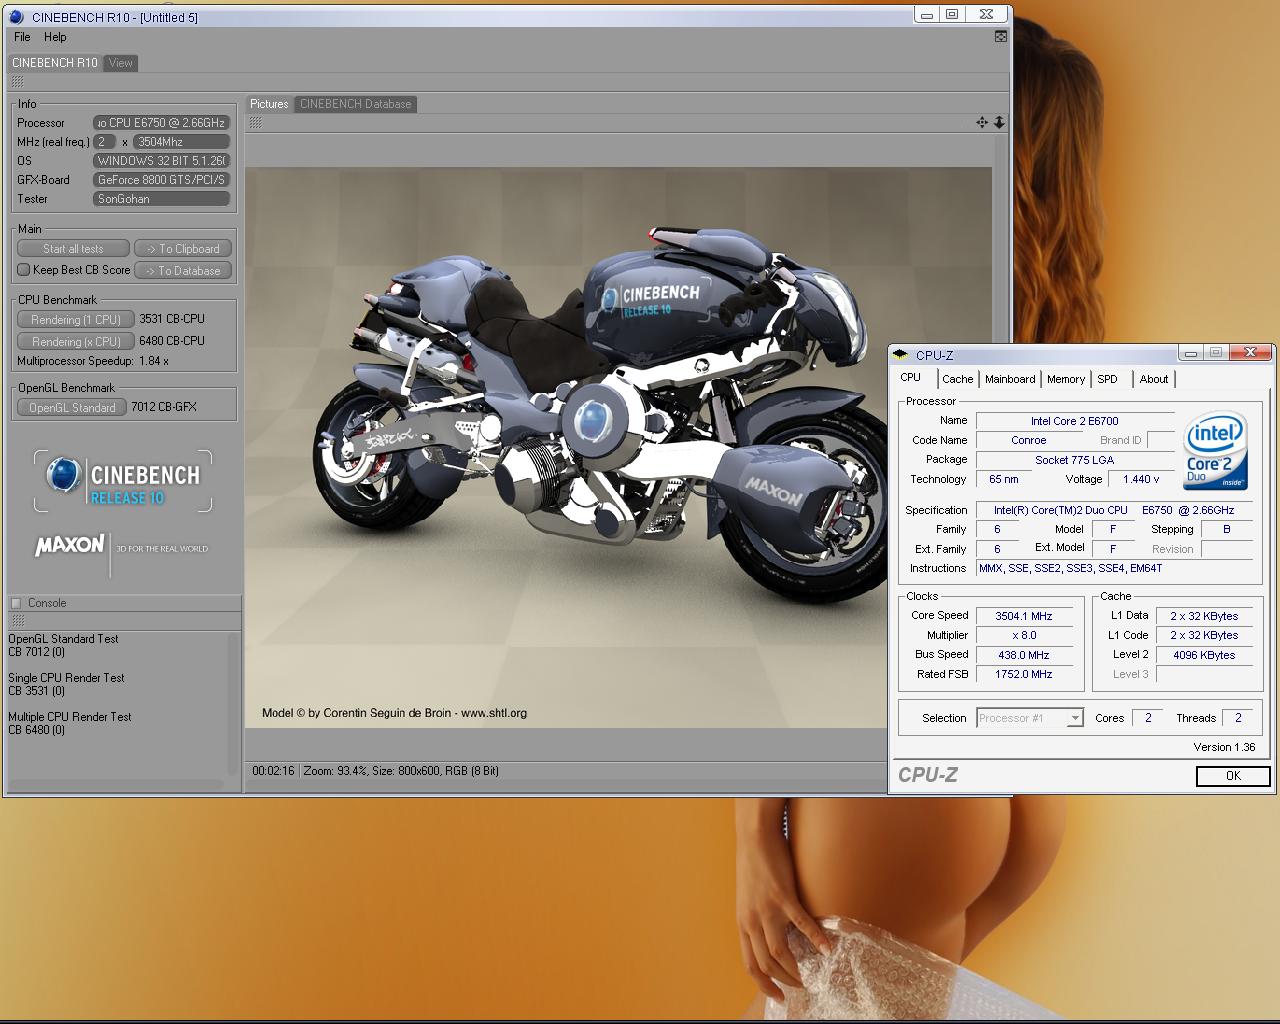Click the zoom view arrow icon
1280x1024 pixels.
pos(999,122)
